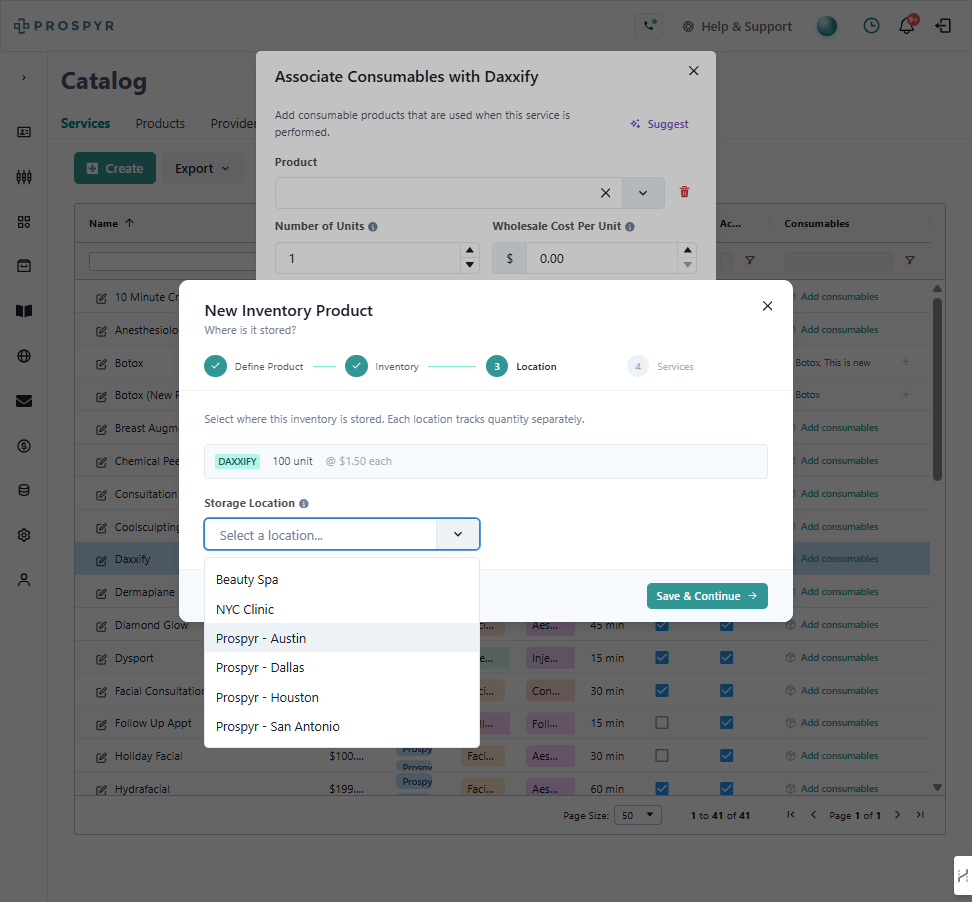Click the globe icon in sidebar
Image resolution: width=972 pixels, height=902 pixels.
click(24, 356)
